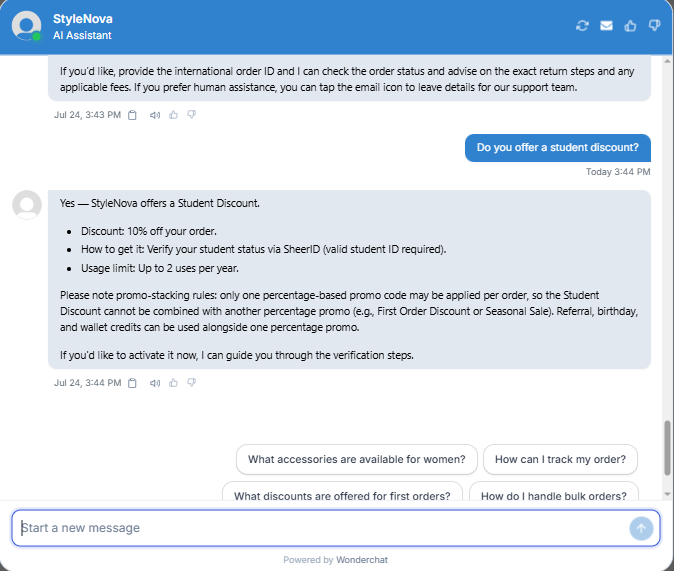Viewport: 674px width, 571px height.
Task: Click the StyleNova assistant avatar in header
Action: (27, 26)
